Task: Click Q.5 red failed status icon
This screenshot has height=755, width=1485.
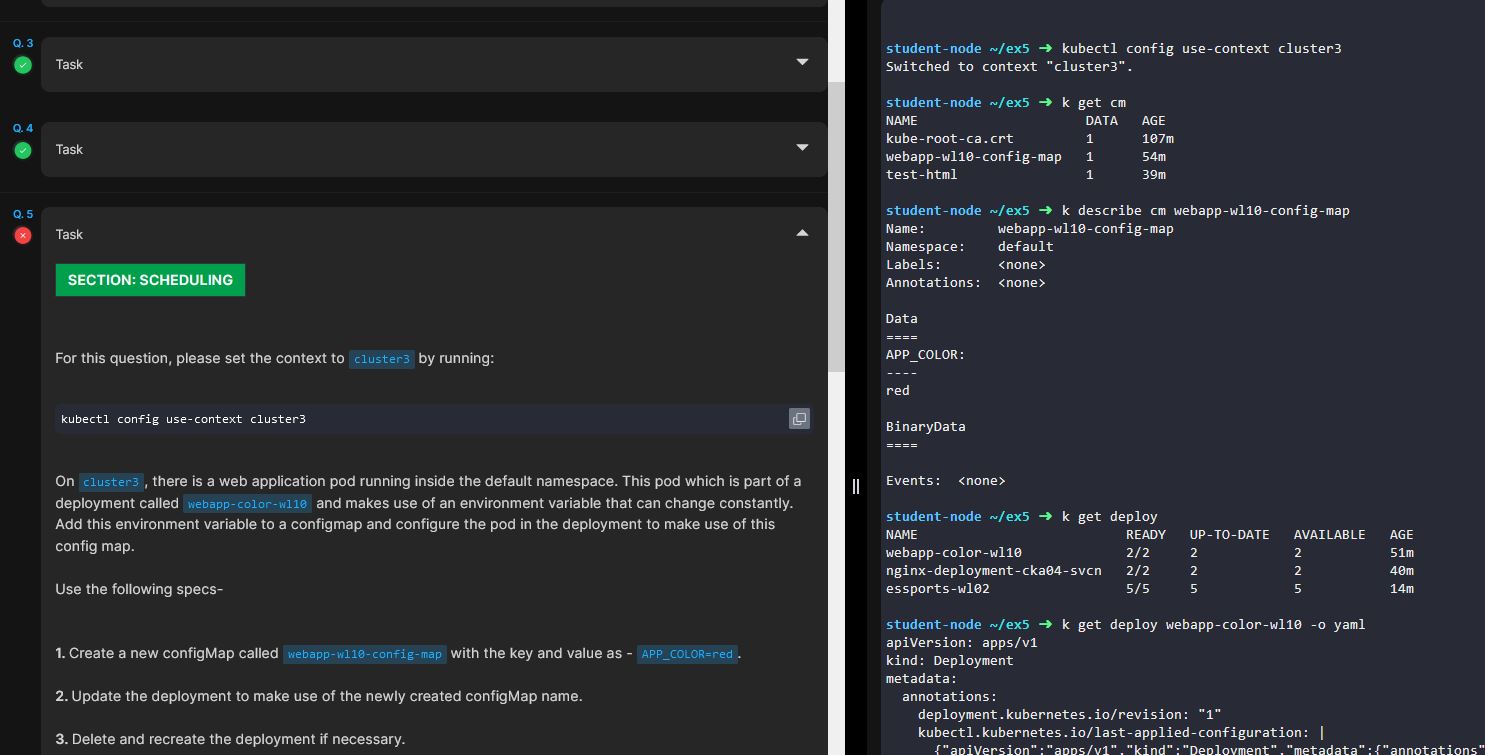Action: (23, 235)
